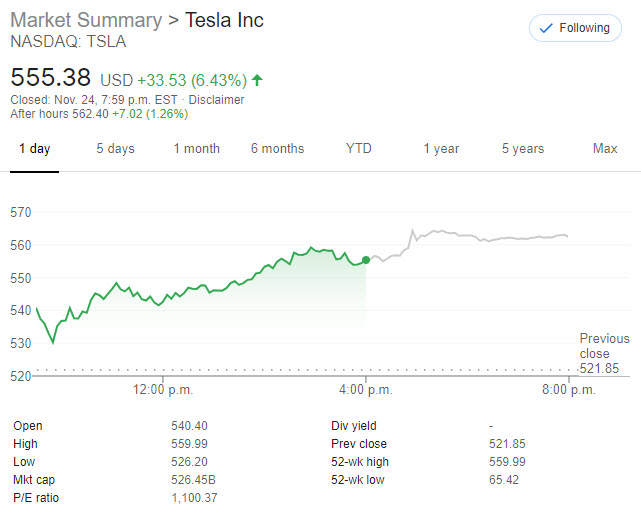Toggle the Following button for Tesla
Screen dimensions: 641x508
[575, 28]
